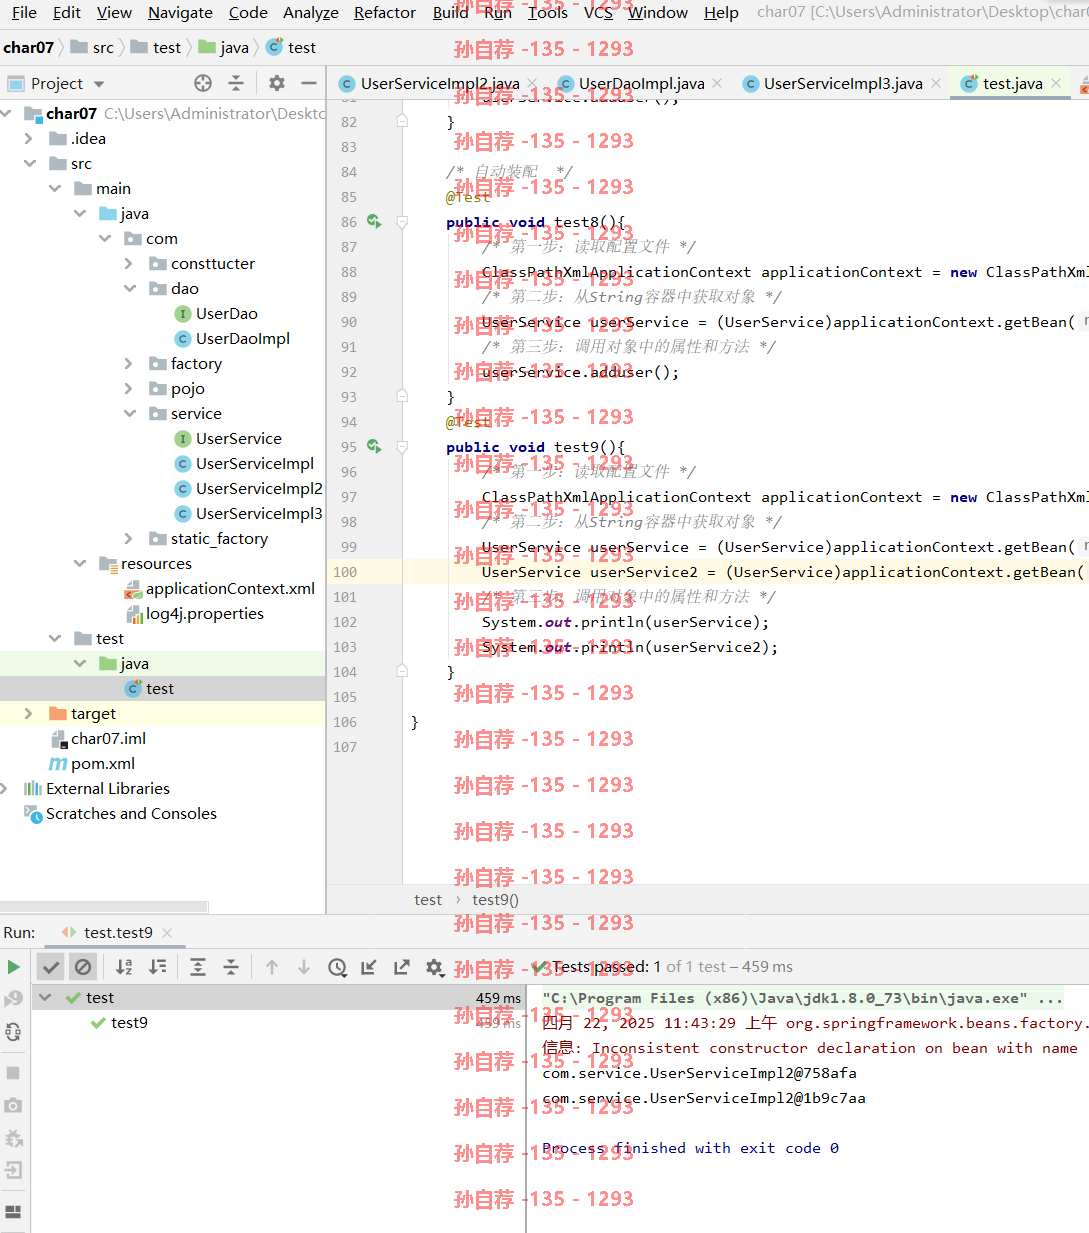Viewport: 1089px width, 1233px height.
Task: Toggle auto-test in the Run sidebar
Action: coord(13,1032)
